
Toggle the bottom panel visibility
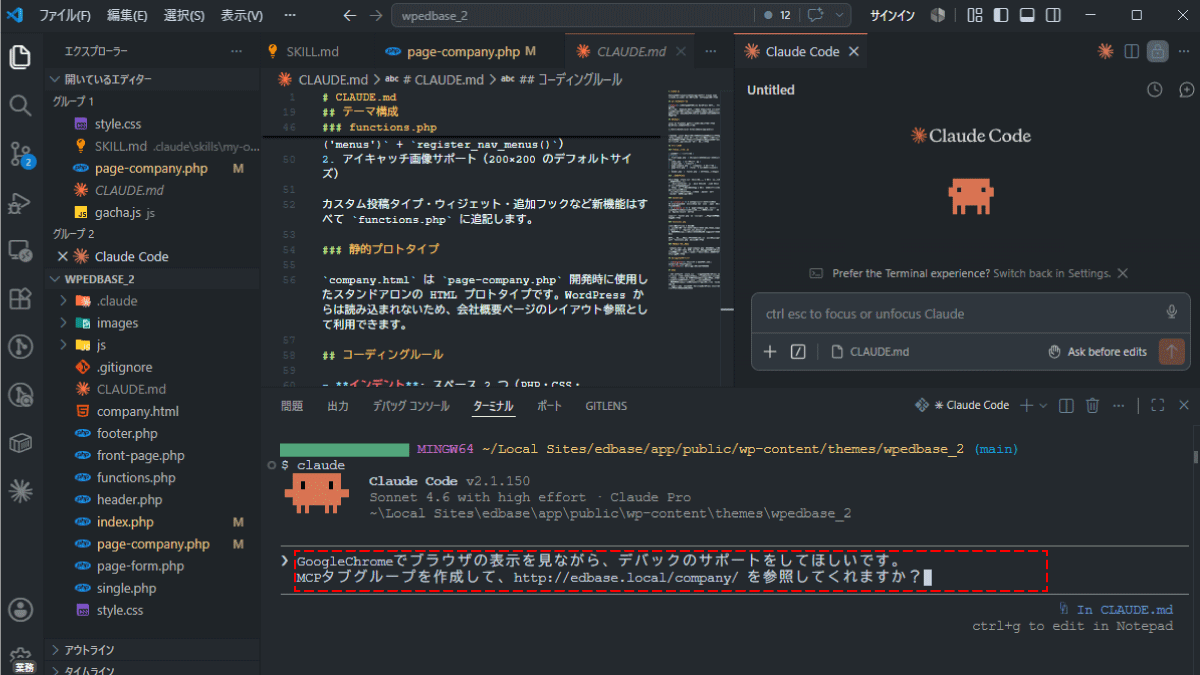pos(1027,15)
